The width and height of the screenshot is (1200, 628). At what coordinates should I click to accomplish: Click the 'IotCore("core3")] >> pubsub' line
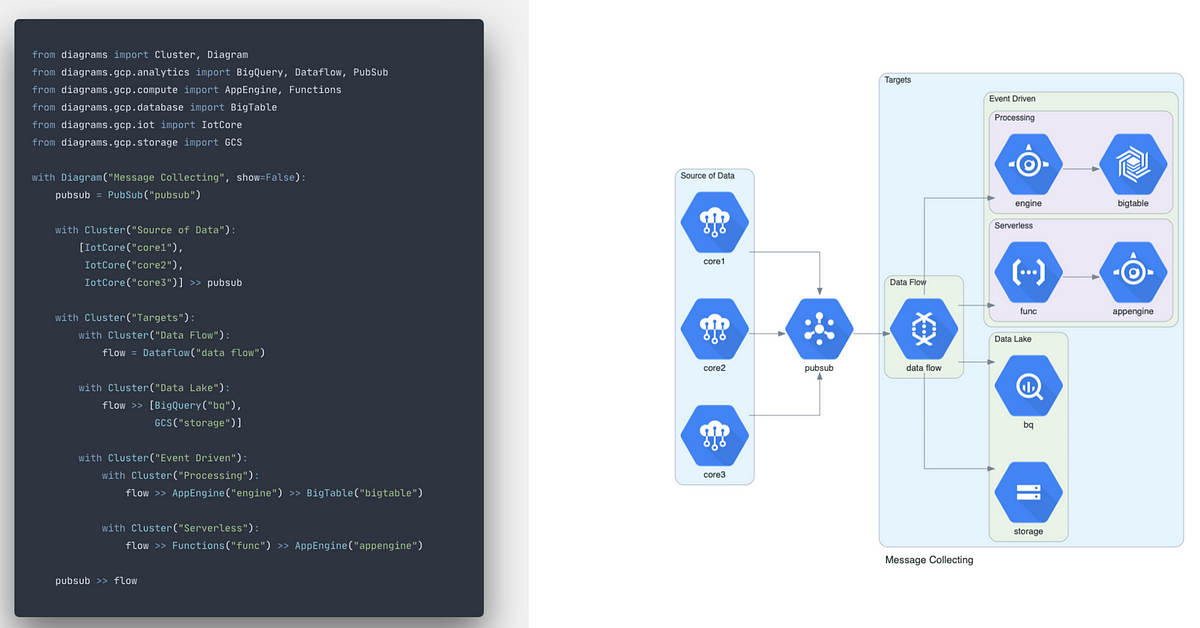tap(163, 283)
